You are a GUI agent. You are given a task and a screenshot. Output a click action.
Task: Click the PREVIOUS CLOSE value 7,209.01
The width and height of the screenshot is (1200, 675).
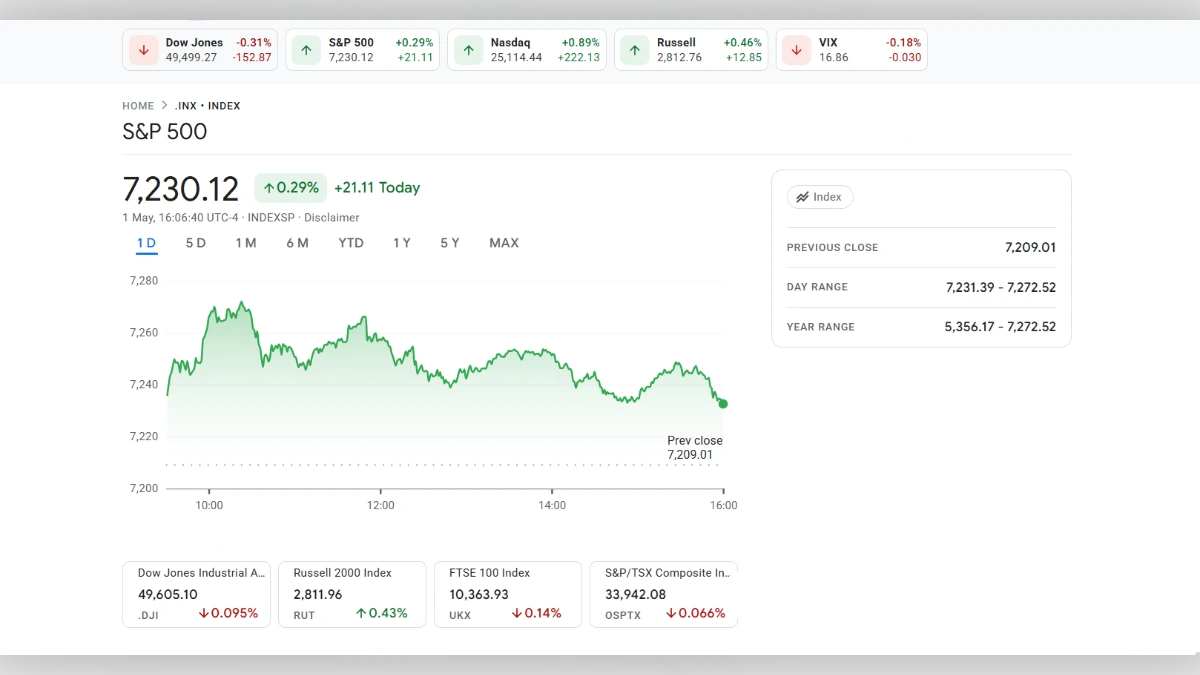click(1030, 247)
